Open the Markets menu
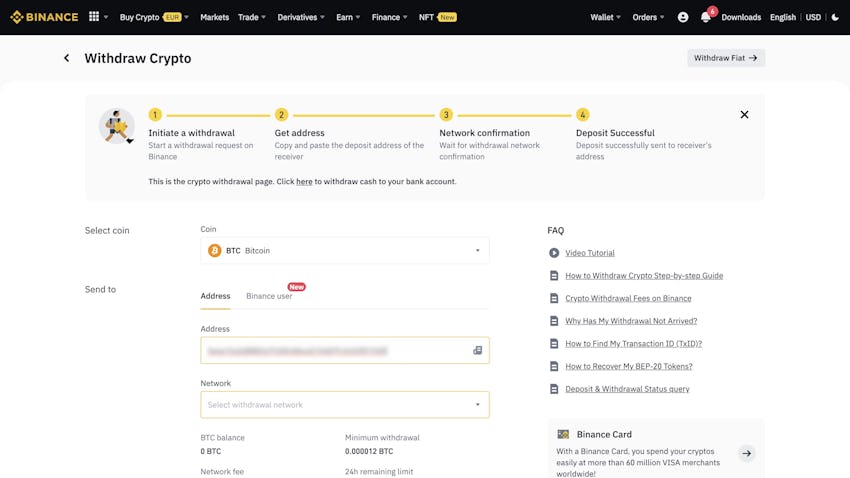850x478 pixels. [214, 17]
